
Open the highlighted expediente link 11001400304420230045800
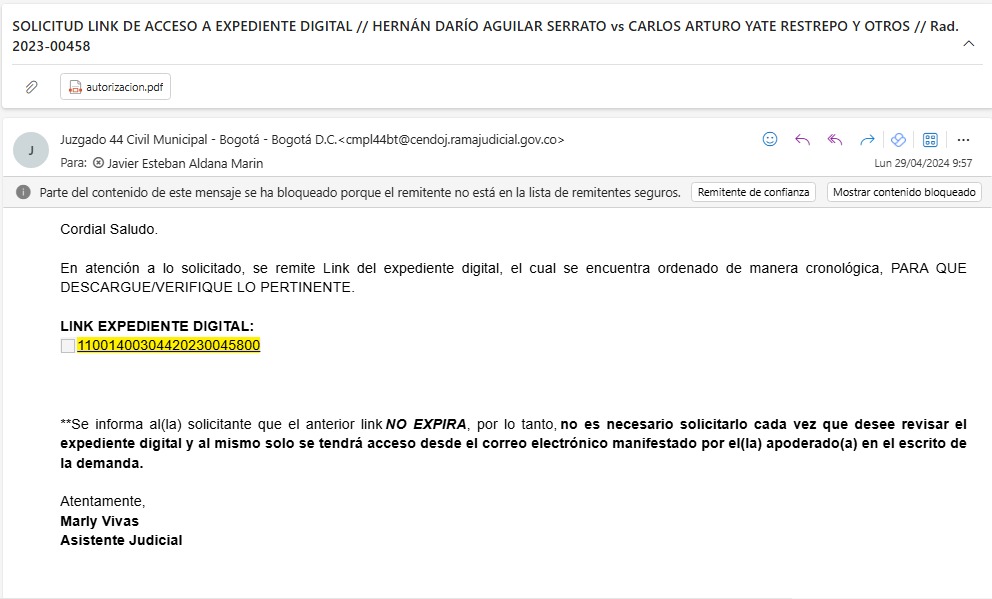168,345
